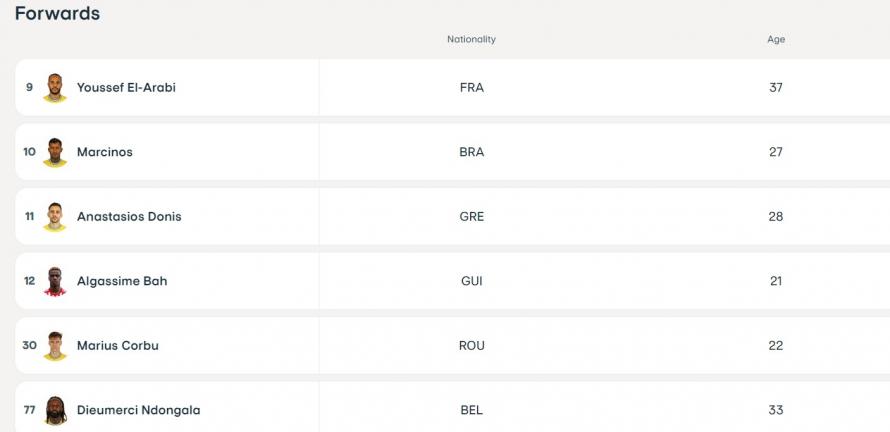
Task: Click the GUI nationality cell
Action: pos(472,281)
